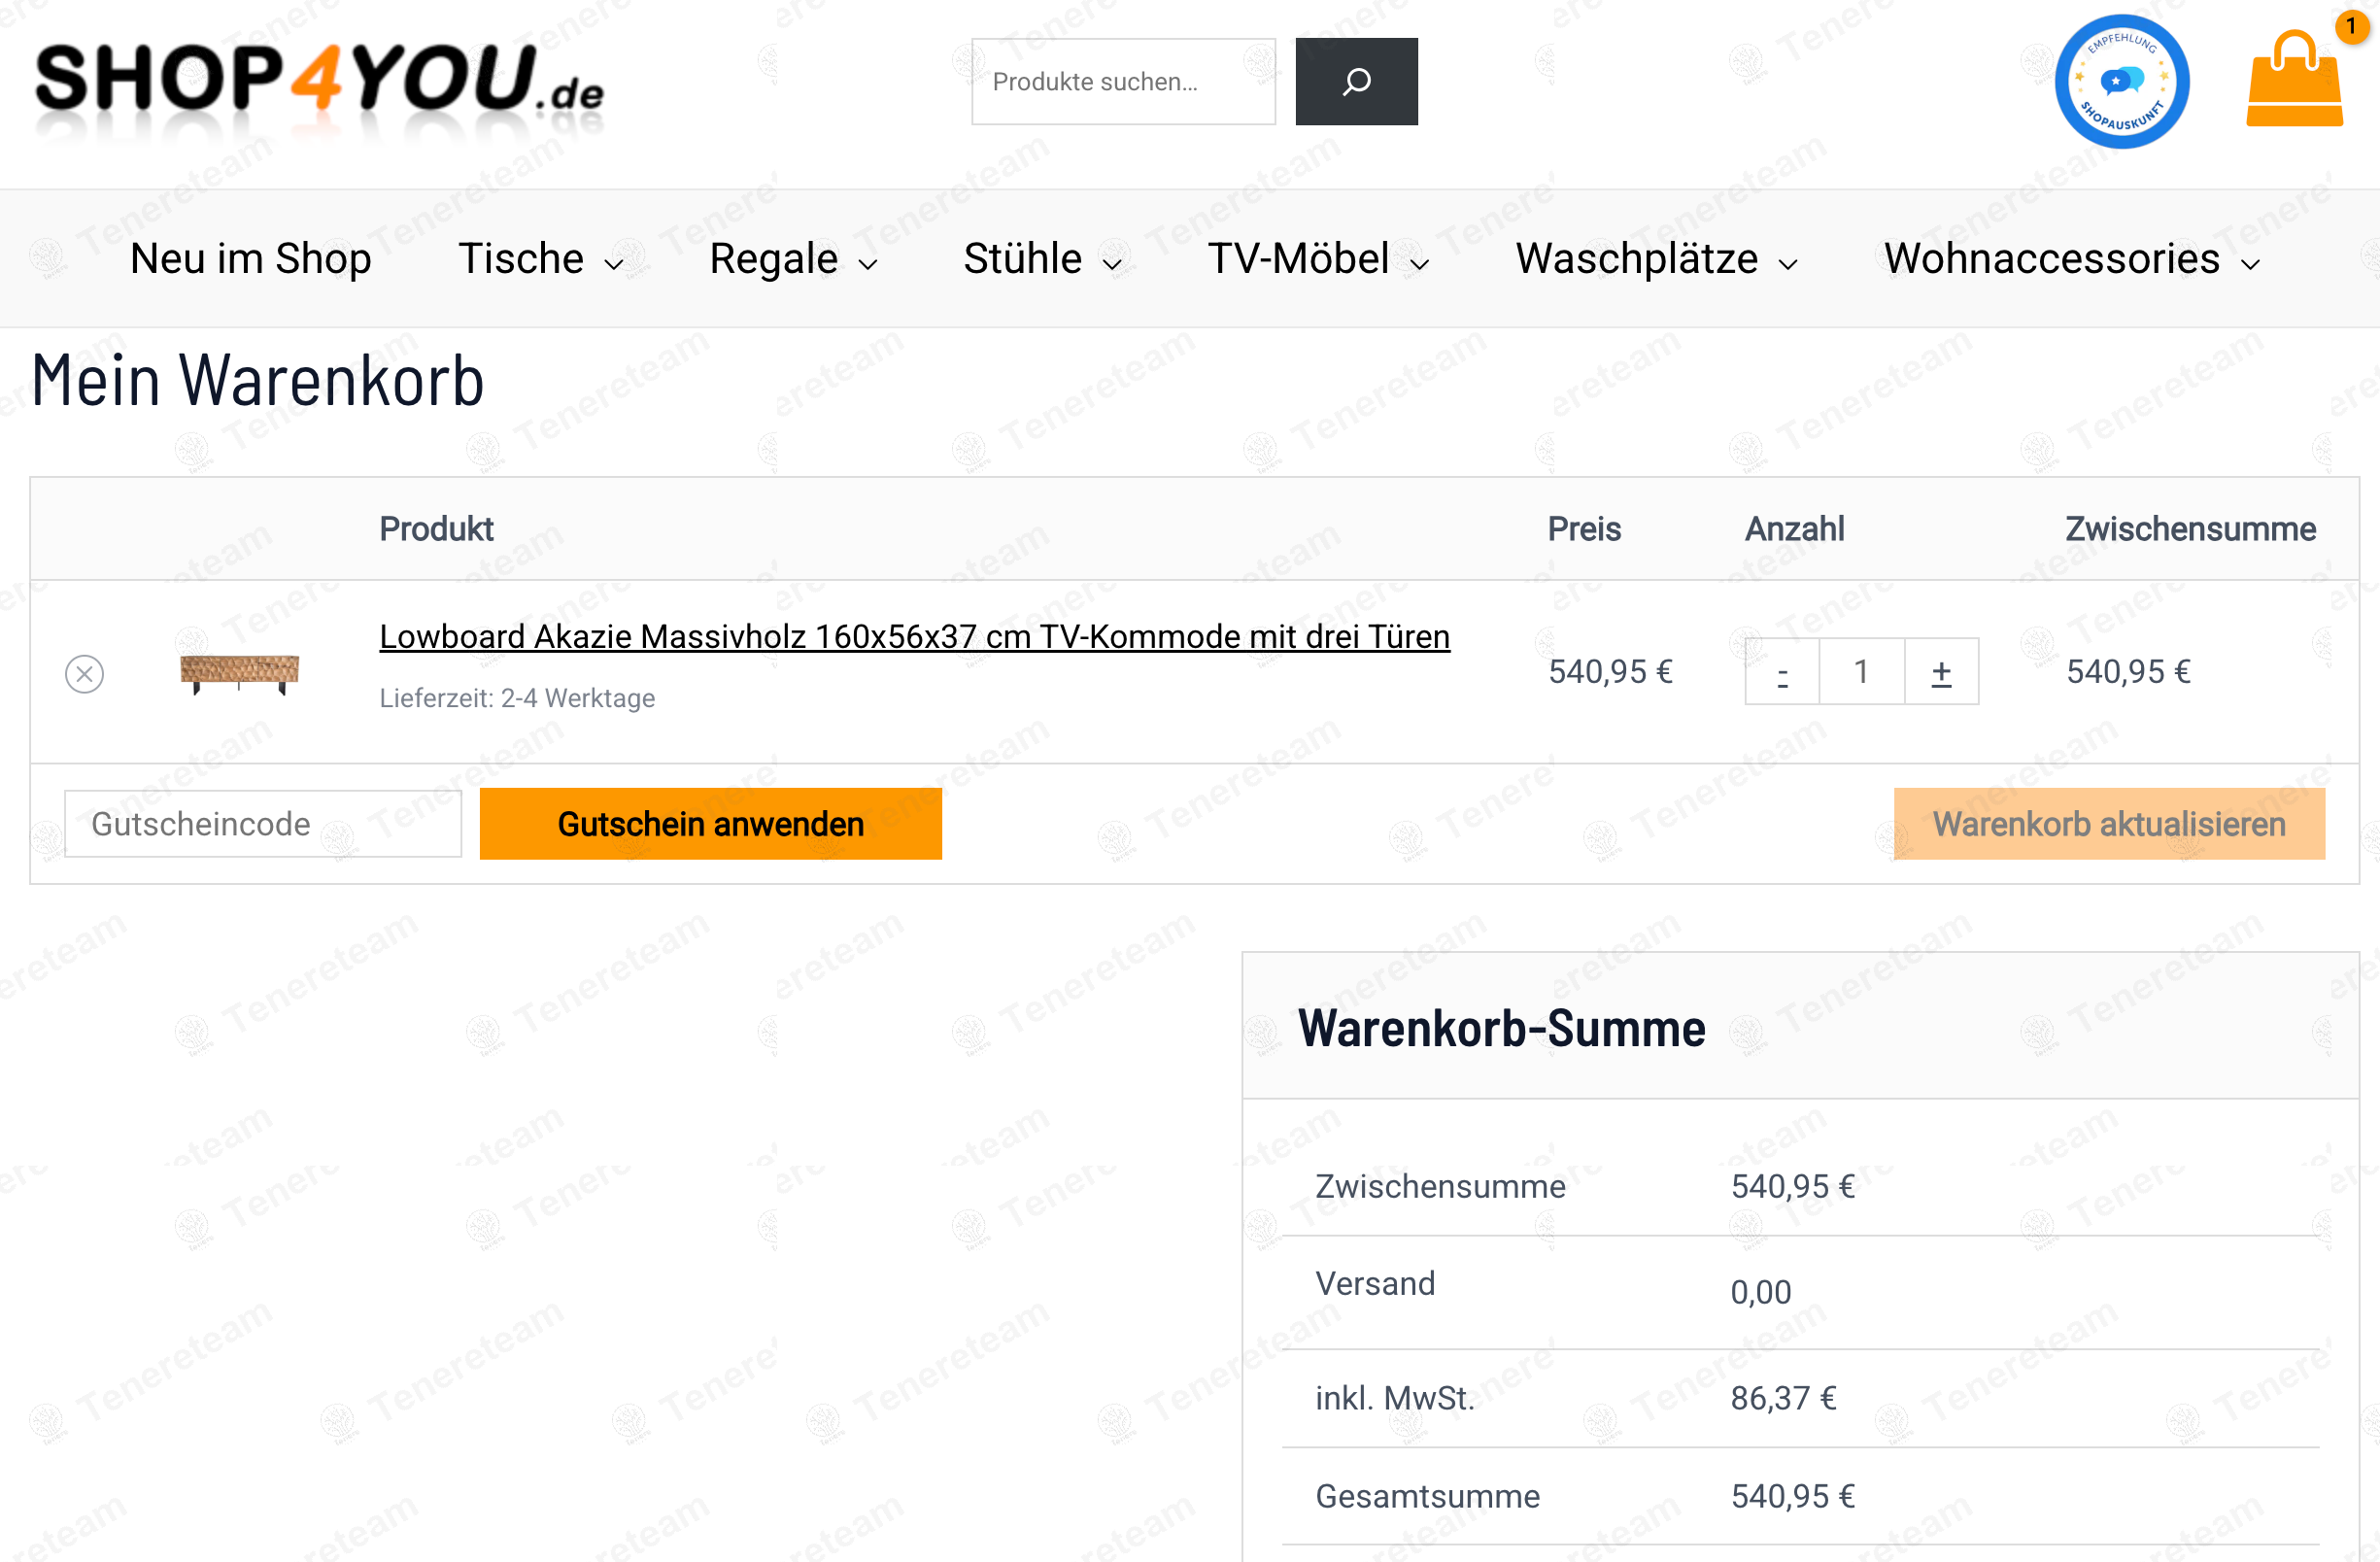Click the row subtotal 540,95 € in Zwischensumme column
The height and width of the screenshot is (1562, 2380).
[2128, 672]
